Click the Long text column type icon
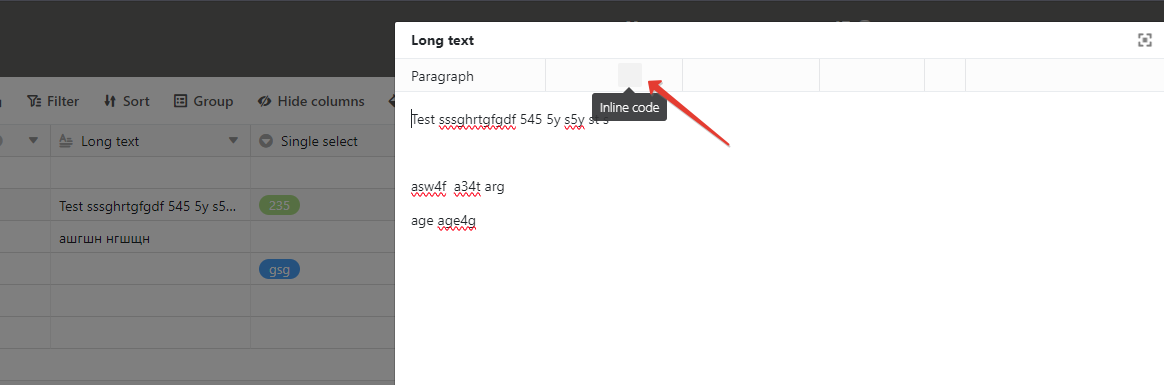The image size is (1164, 385). [x=65, y=141]
